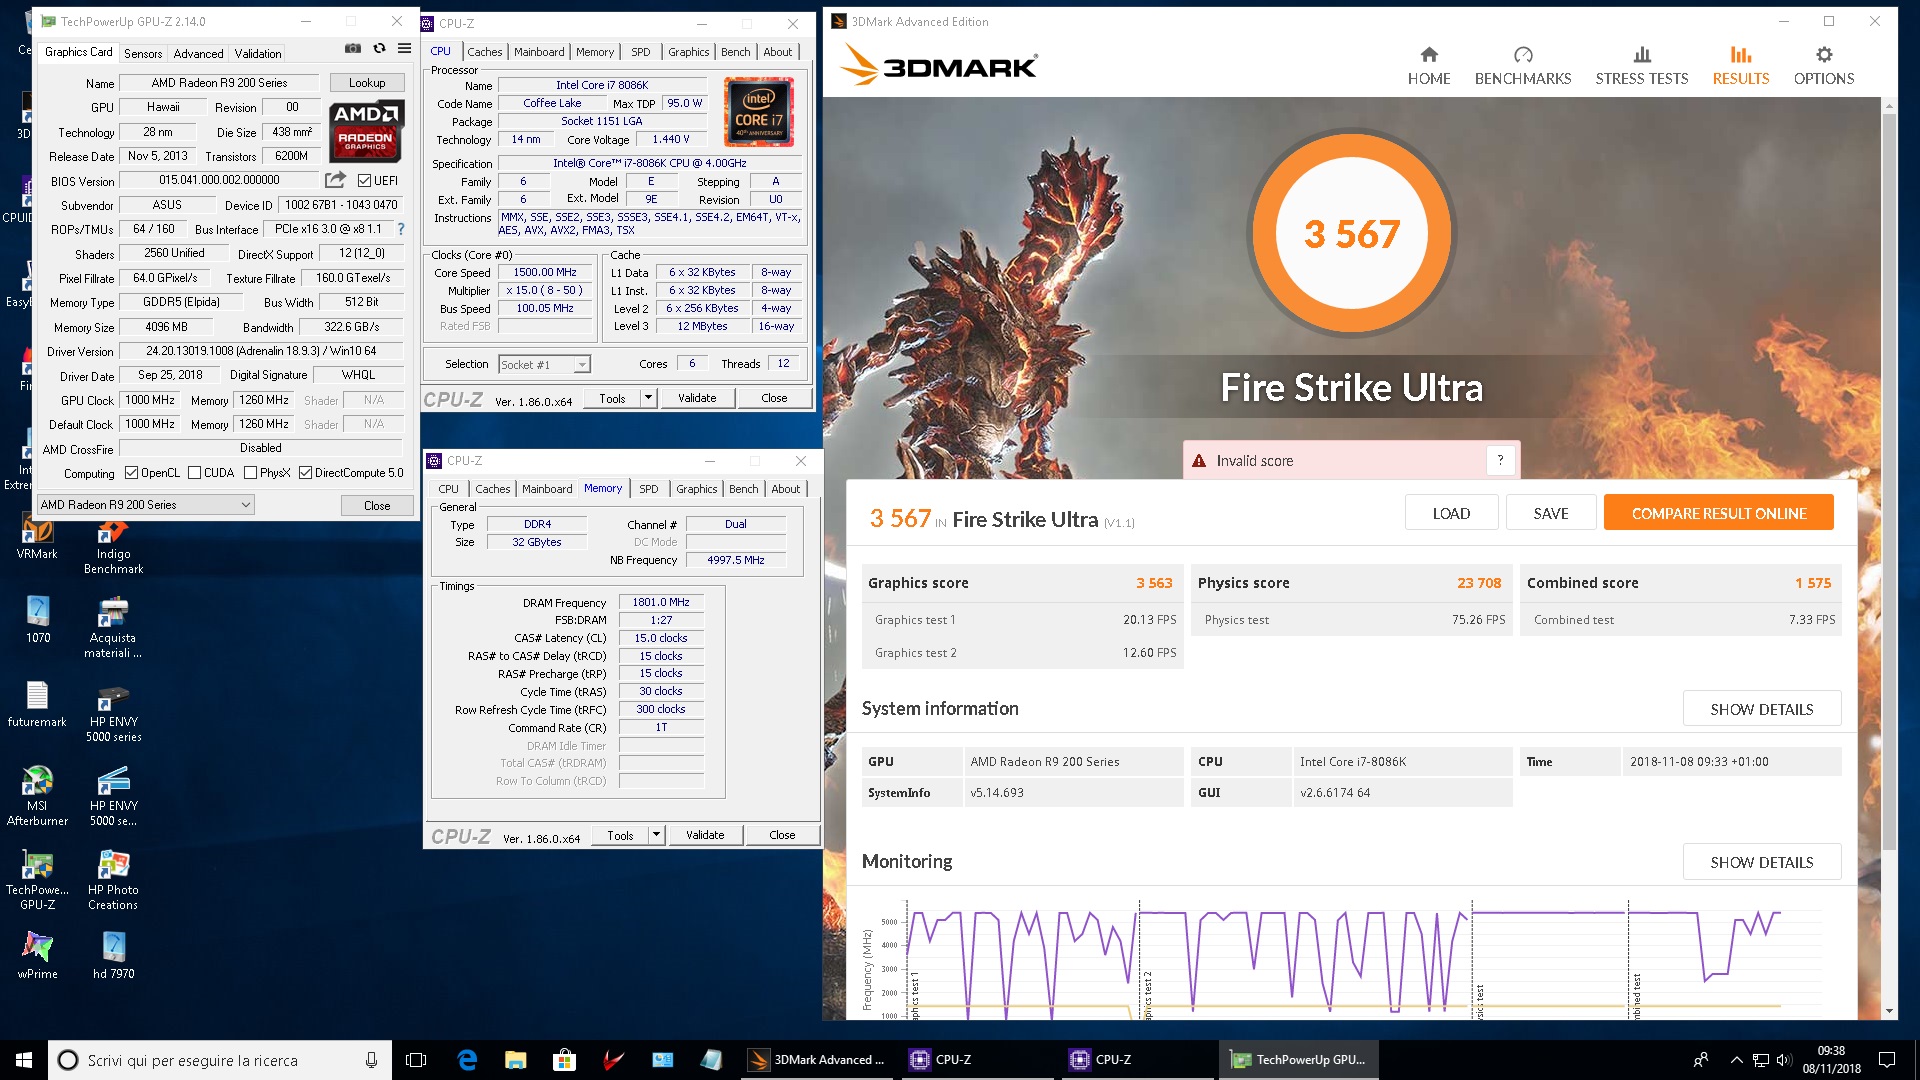Expand Tools dropdown arrow in lower CPU-Z
This screenshot has height=1080, width=1920.
656,835
